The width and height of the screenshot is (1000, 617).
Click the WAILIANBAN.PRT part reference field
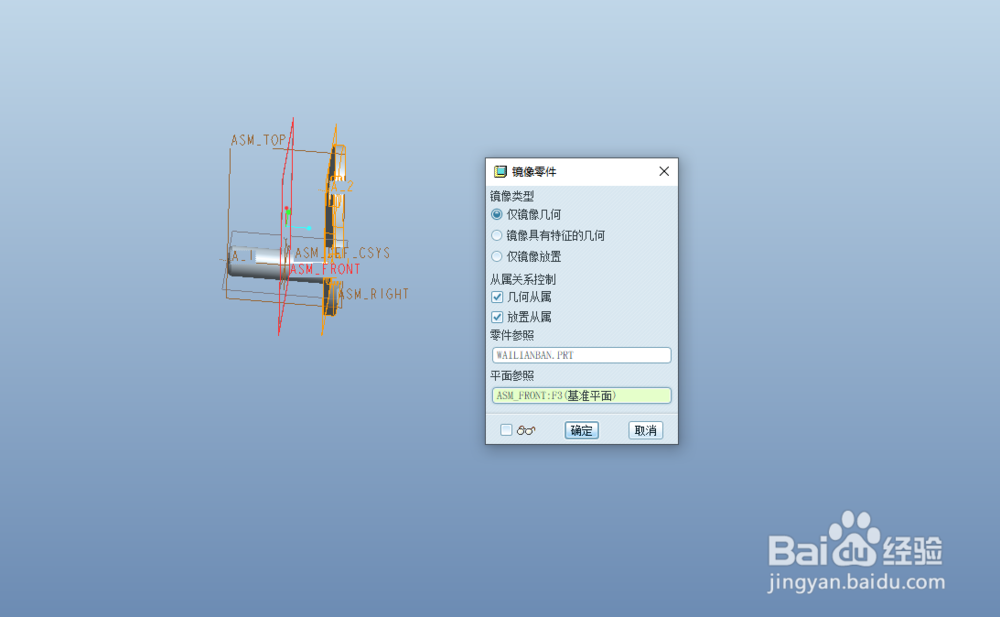(580, 355)
